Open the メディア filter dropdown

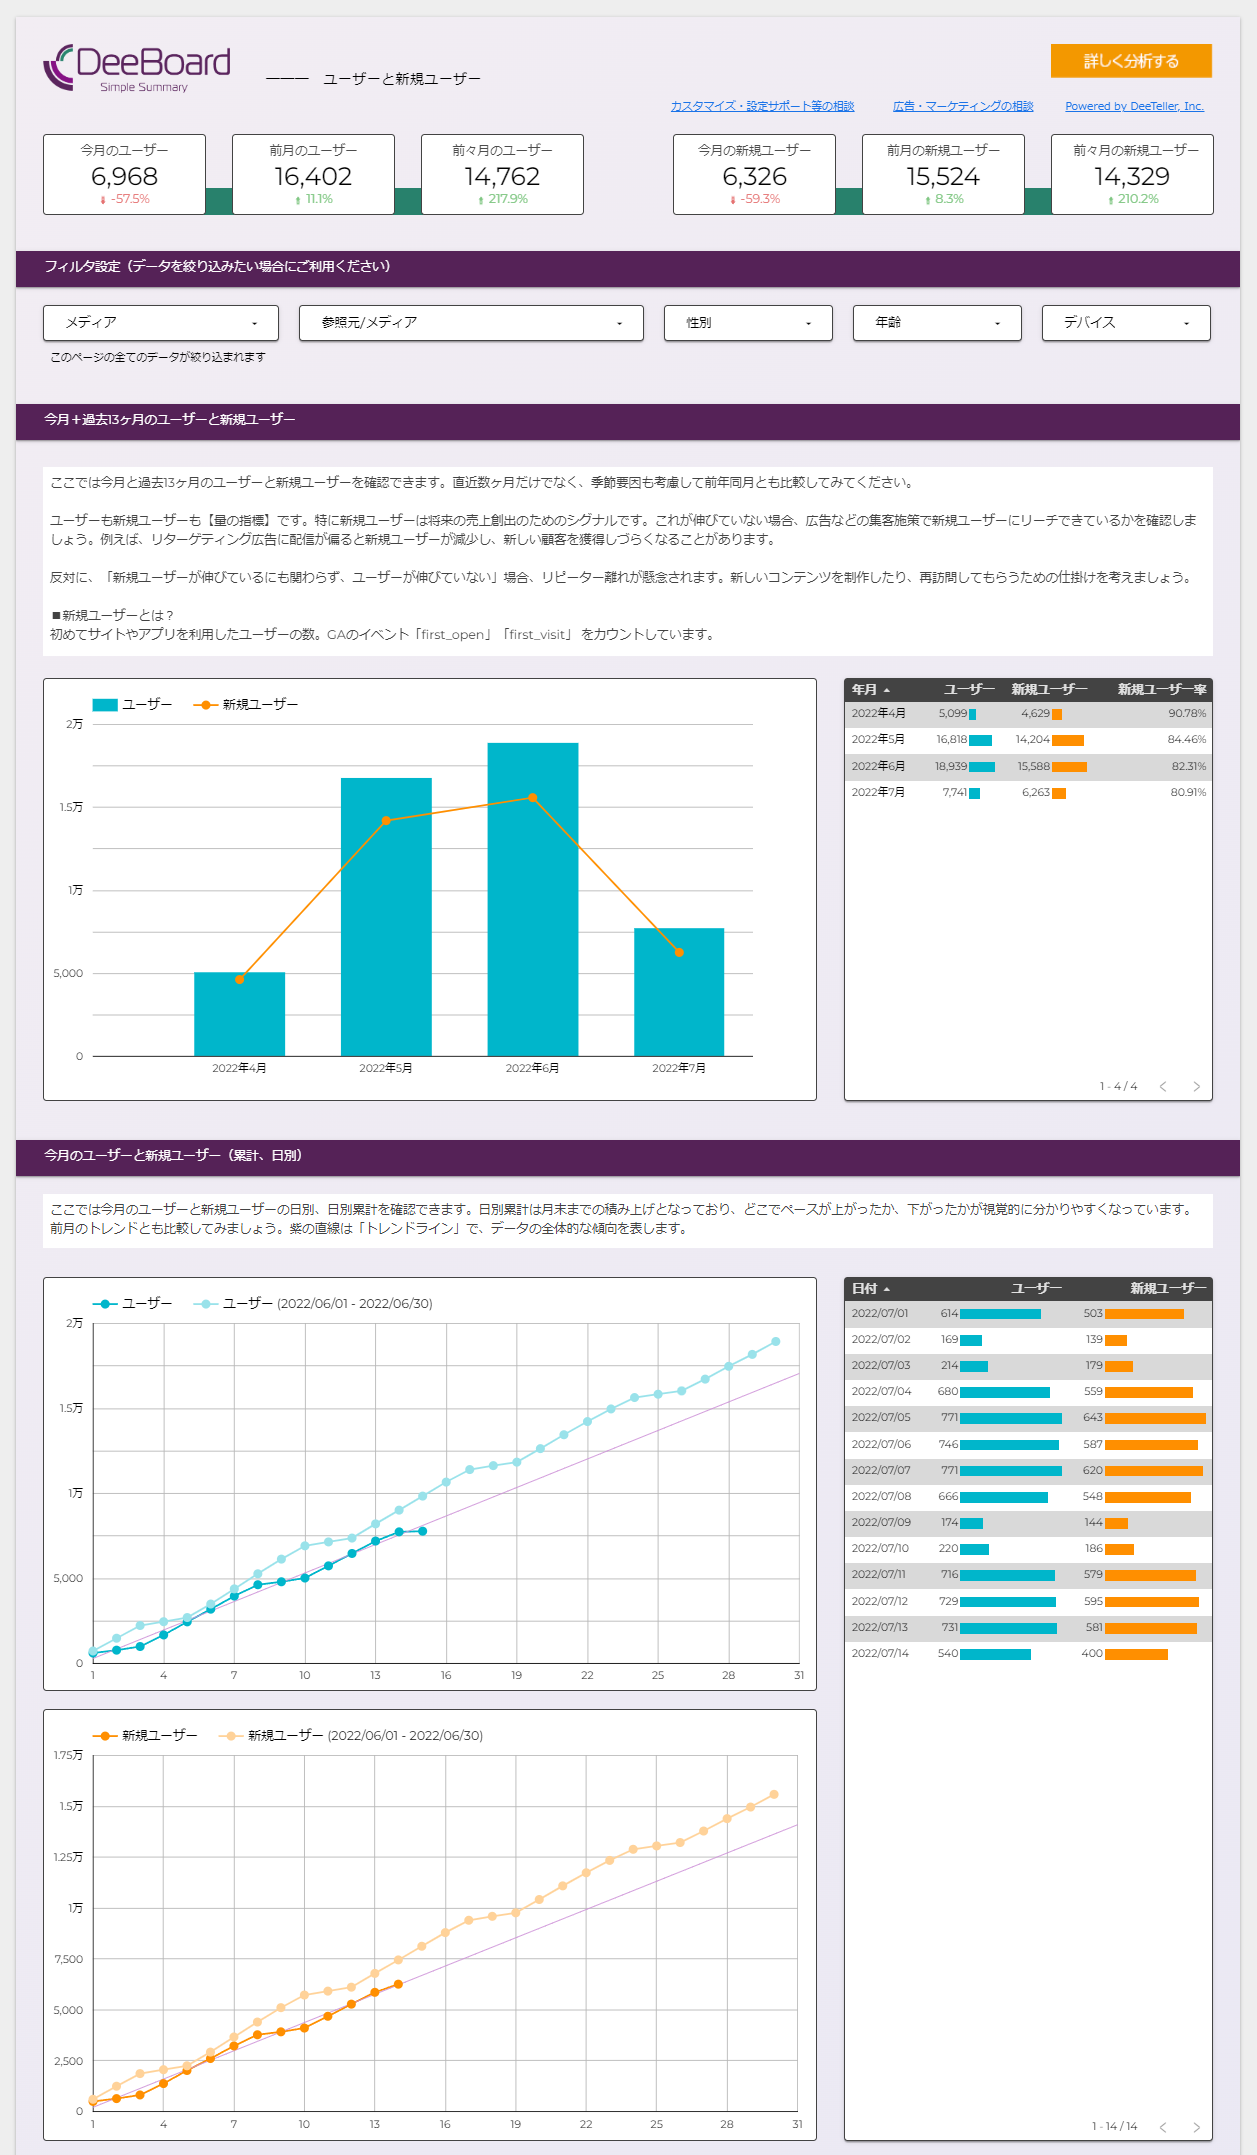160,323
